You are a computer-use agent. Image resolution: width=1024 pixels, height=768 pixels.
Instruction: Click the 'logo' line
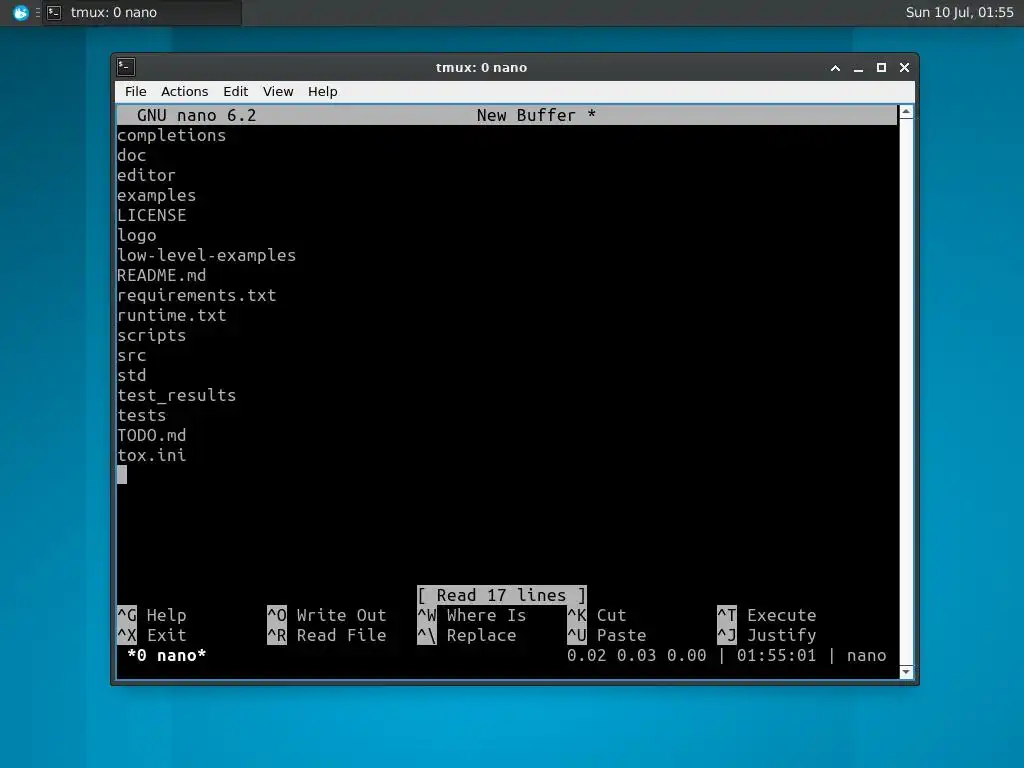(136, 236)
